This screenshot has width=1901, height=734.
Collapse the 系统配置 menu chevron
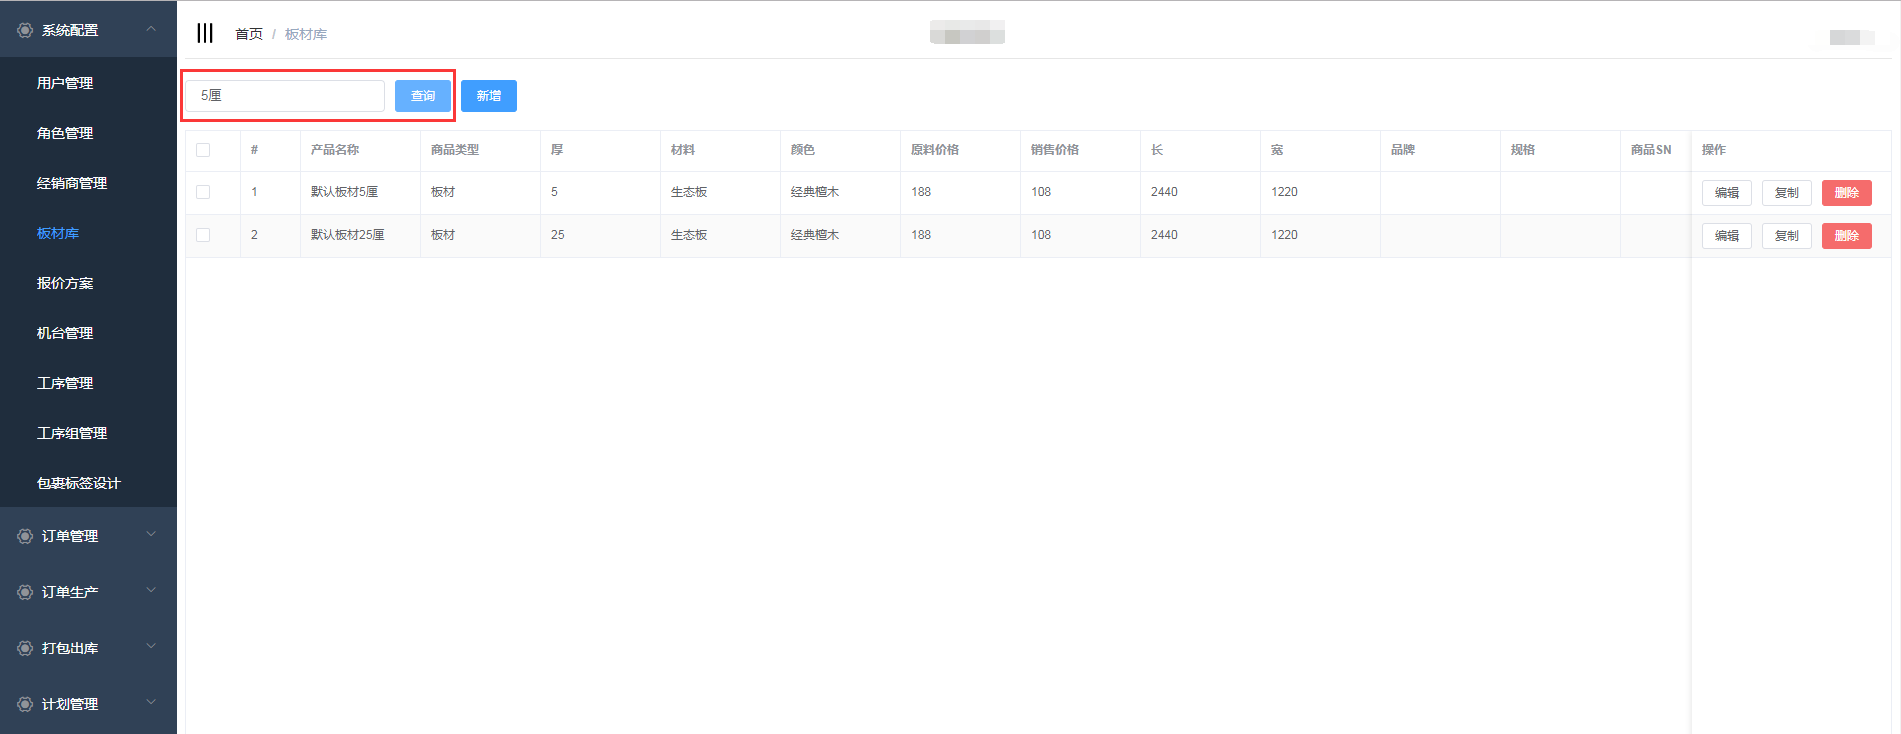click(x=151, y=29)
